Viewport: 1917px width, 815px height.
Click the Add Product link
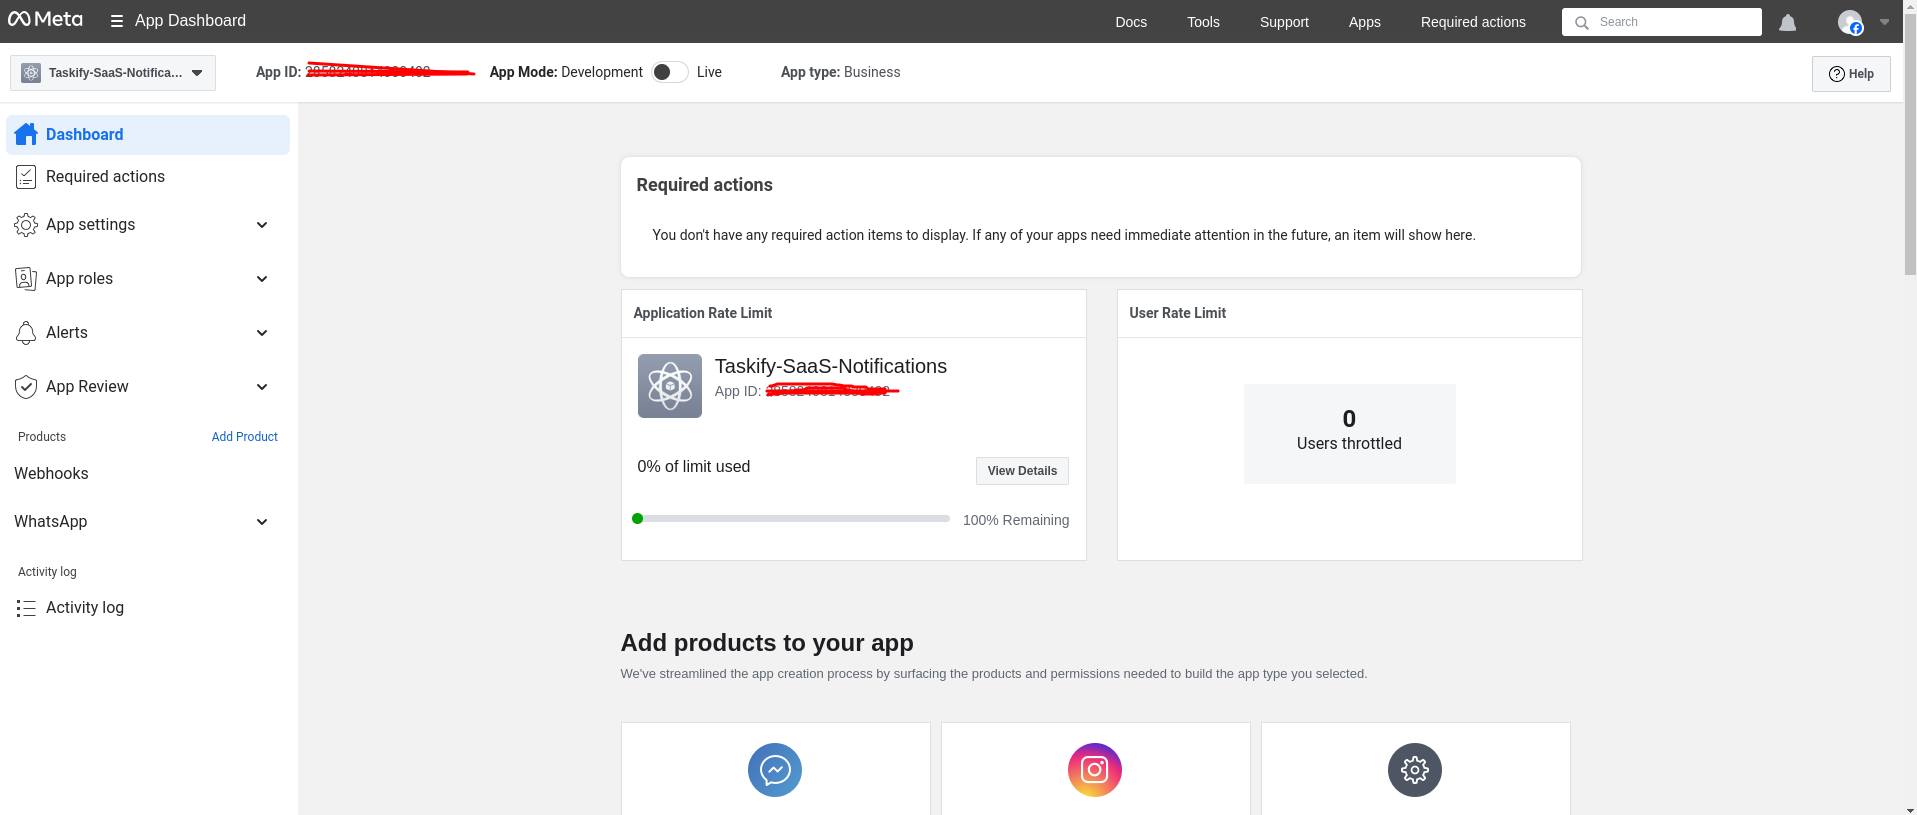click(x=244, y=437)
